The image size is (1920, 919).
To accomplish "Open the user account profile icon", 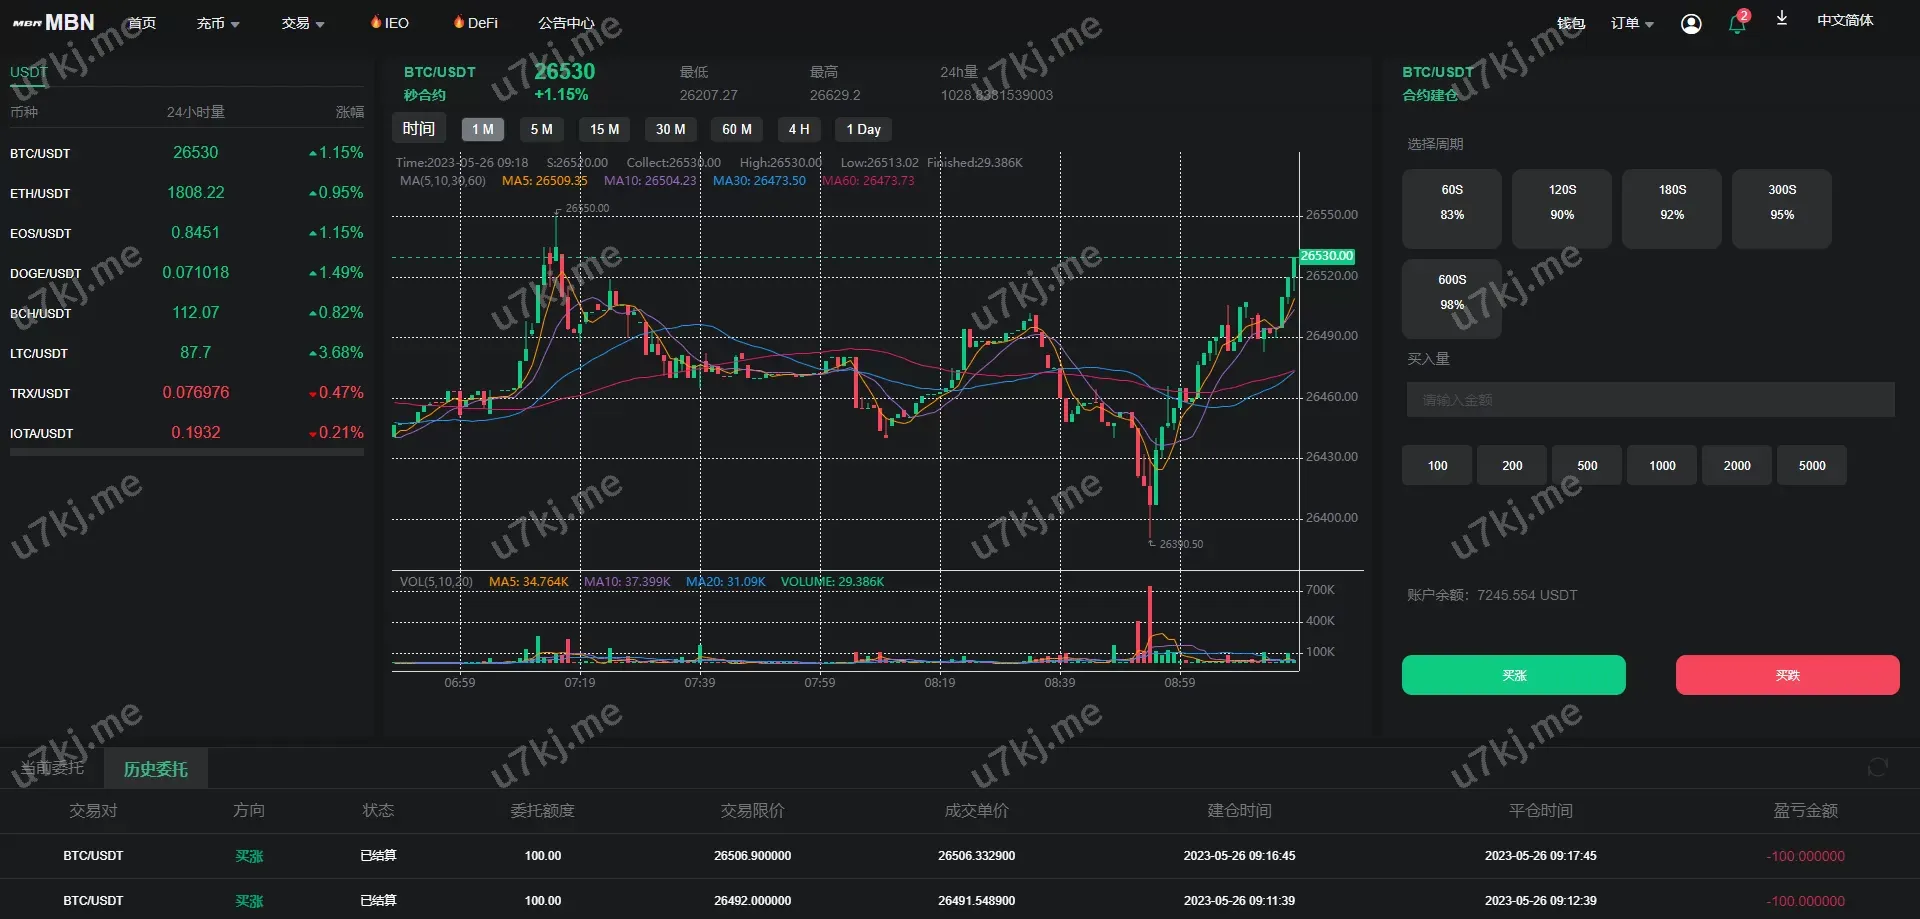I will tap(1691, 23).
